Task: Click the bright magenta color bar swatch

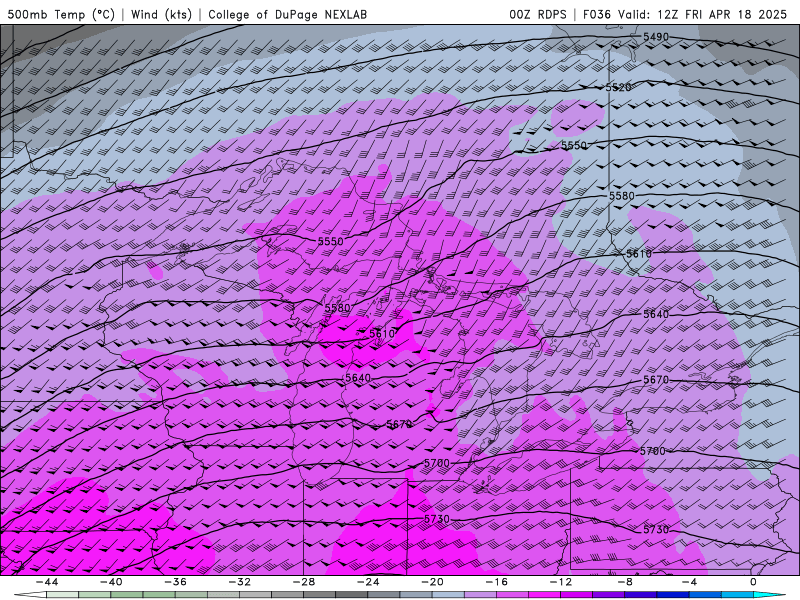Action: click(544, 595)
